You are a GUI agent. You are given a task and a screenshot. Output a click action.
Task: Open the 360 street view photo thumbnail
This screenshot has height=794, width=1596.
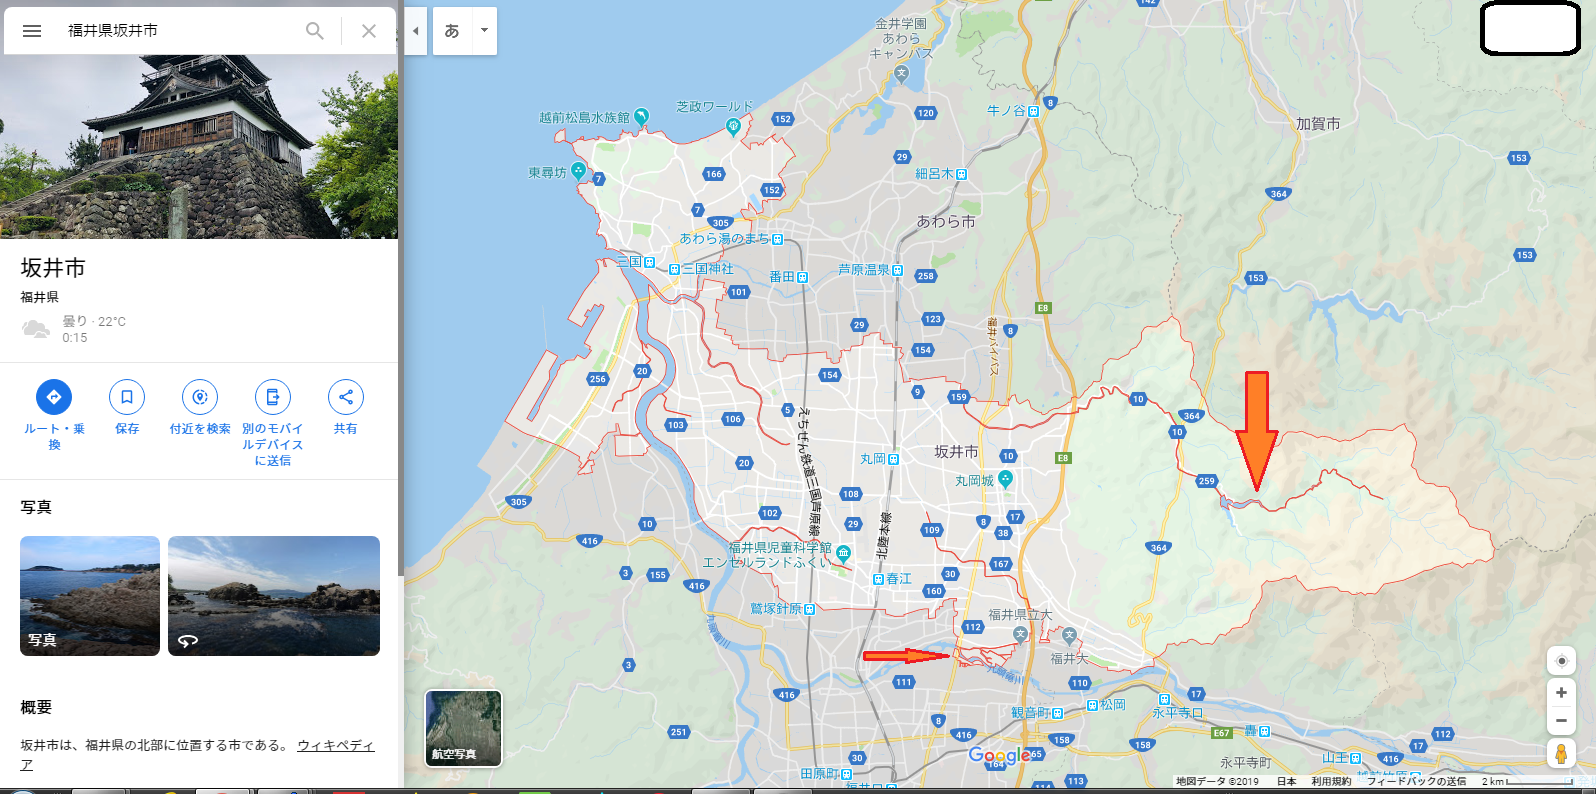pyautogui.click(x=274, y=596)
